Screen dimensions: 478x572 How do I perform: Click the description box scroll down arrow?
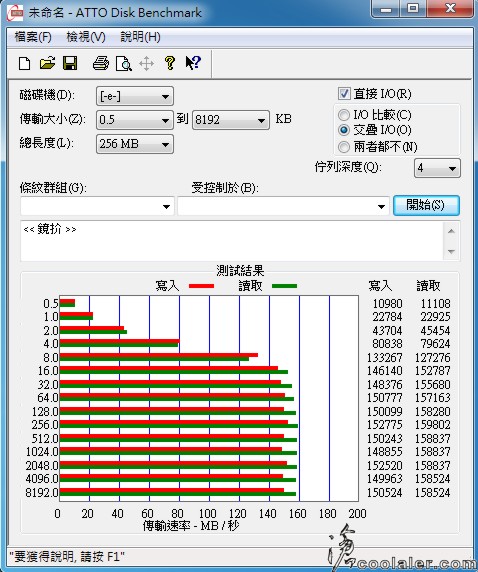coord(451,251)
